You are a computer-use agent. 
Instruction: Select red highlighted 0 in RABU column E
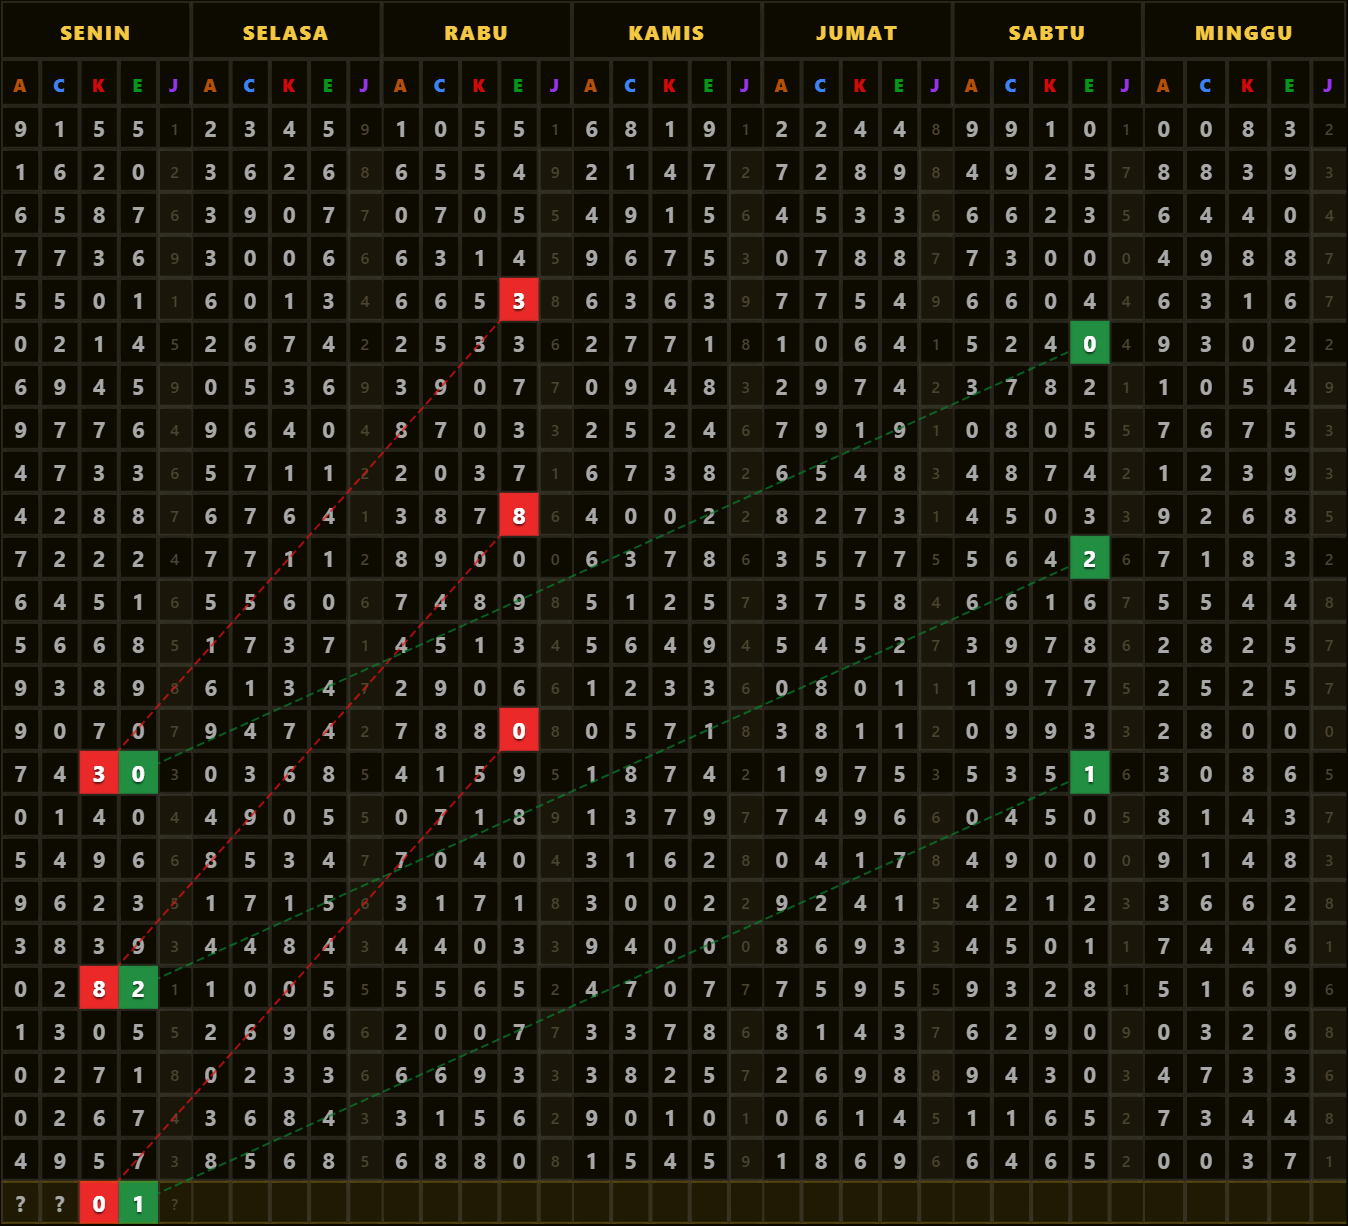point(518,731)
